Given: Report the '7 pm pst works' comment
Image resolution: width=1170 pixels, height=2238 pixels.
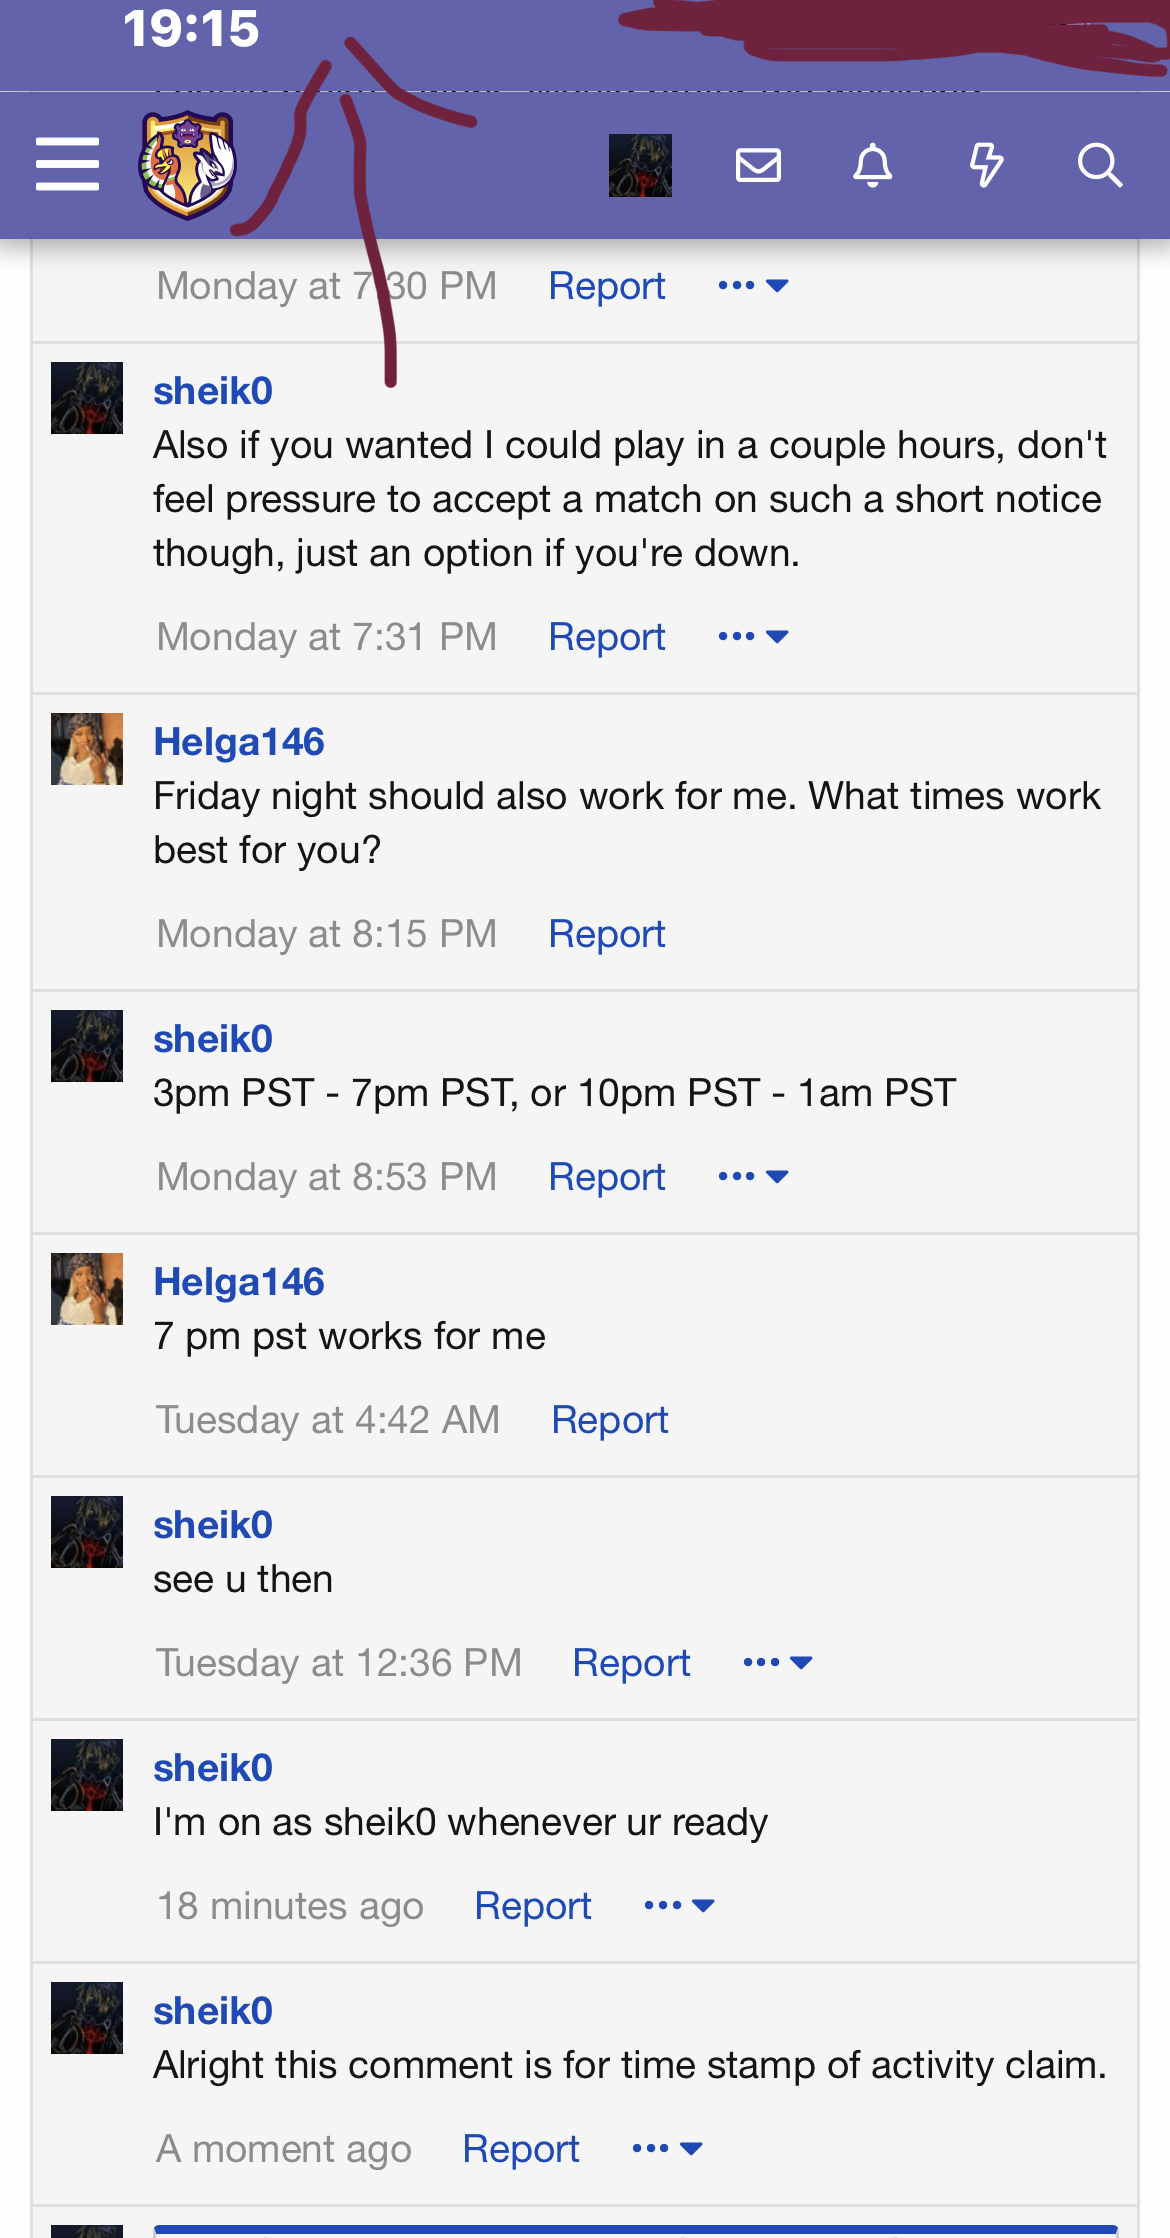Looking at the screenshot, I should coord(610,1420).
